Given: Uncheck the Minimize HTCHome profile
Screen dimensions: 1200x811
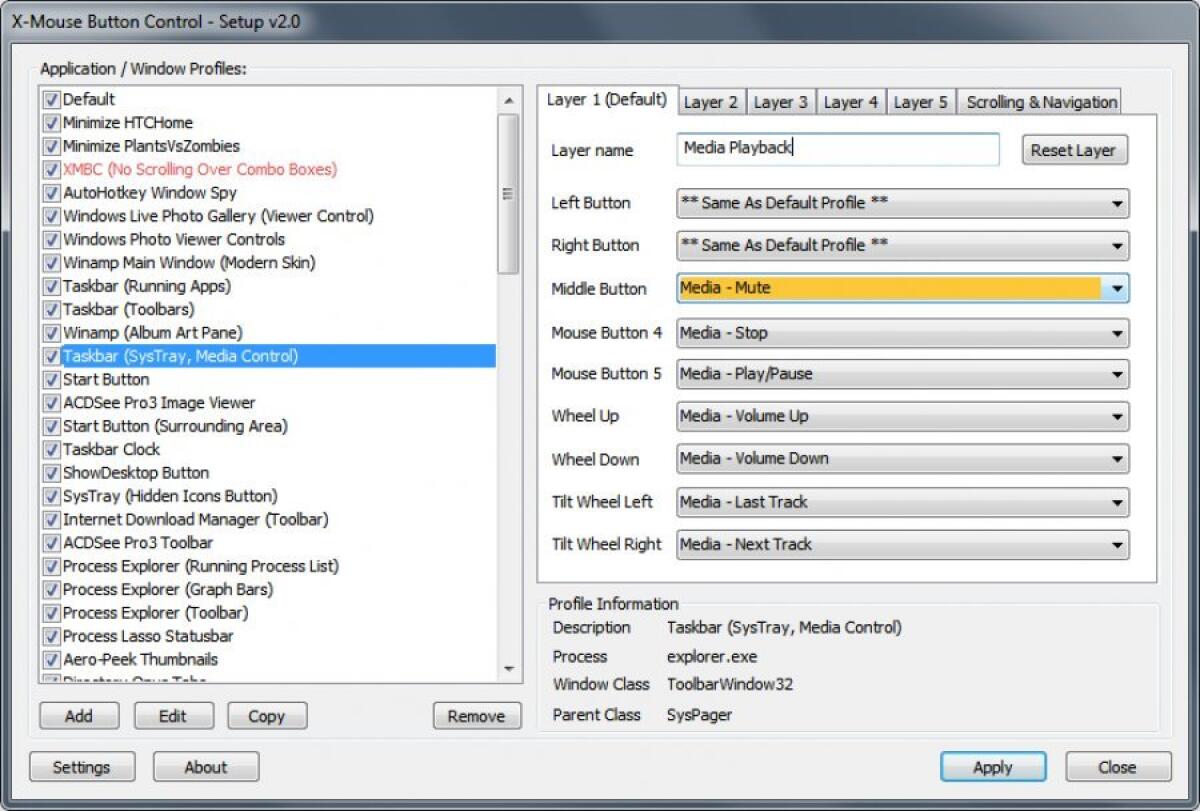Looking at the screenshot, I should 52,122.
